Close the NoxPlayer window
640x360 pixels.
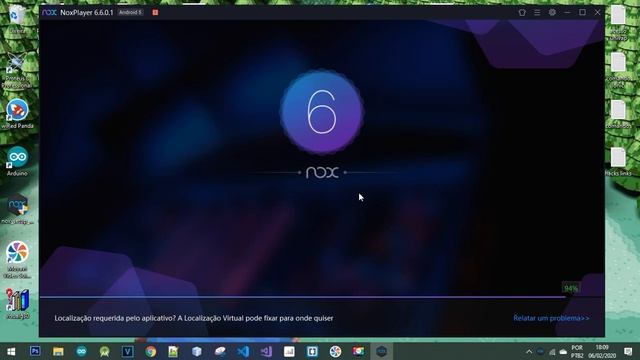[x=598, y=13]
